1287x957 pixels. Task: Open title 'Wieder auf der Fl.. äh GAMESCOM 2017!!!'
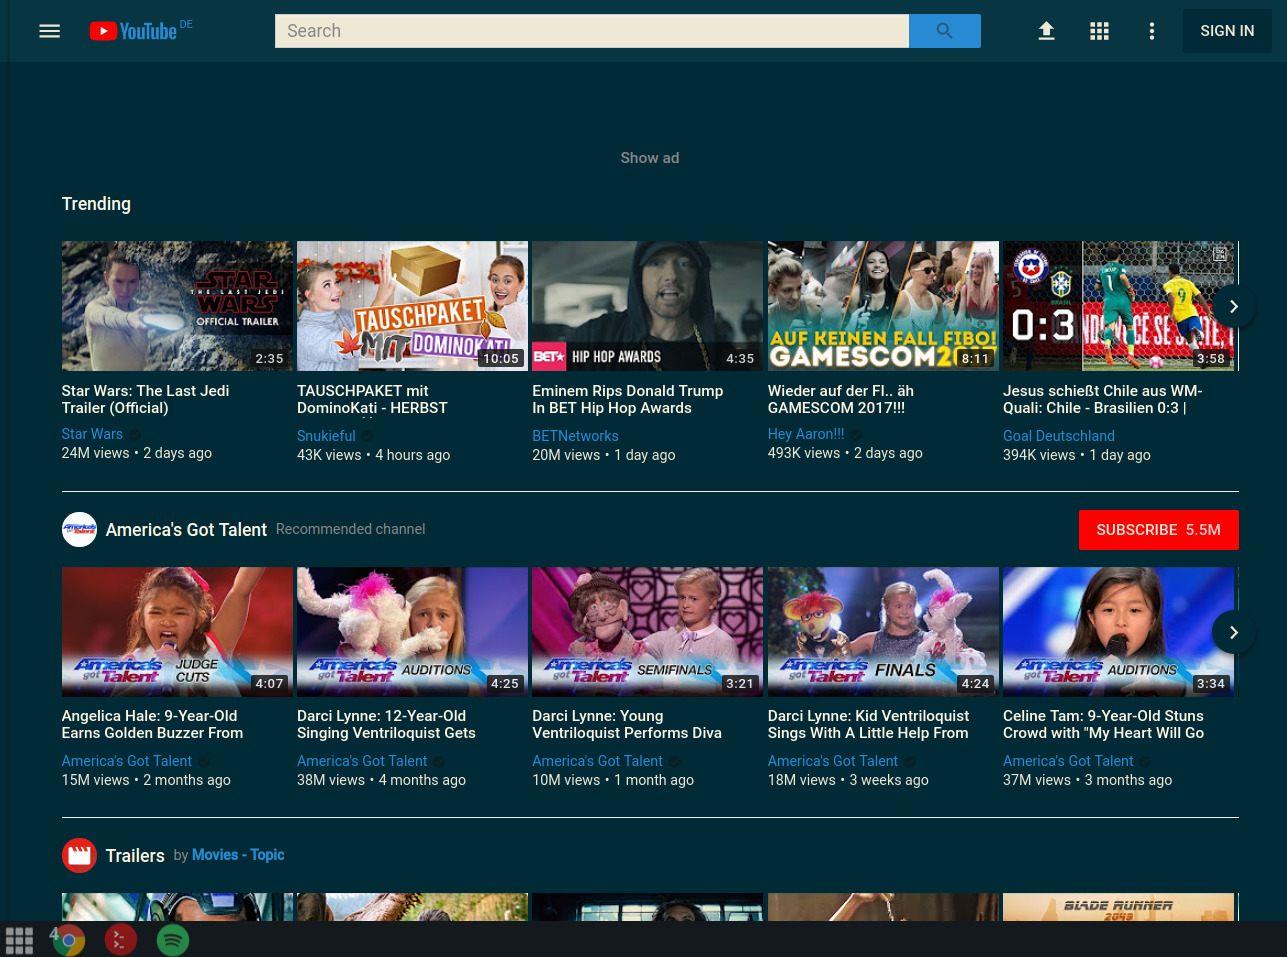pos(840,399)
